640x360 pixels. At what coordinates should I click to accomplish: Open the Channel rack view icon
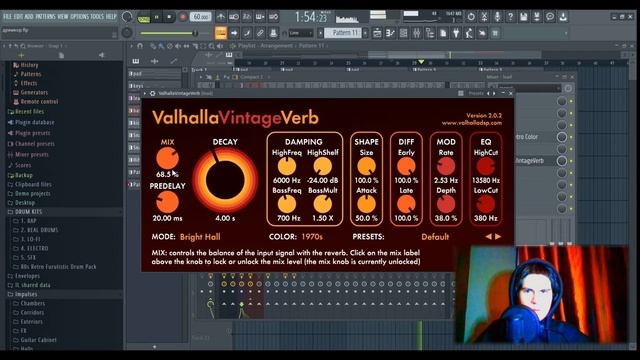click(x=403, y=33)
